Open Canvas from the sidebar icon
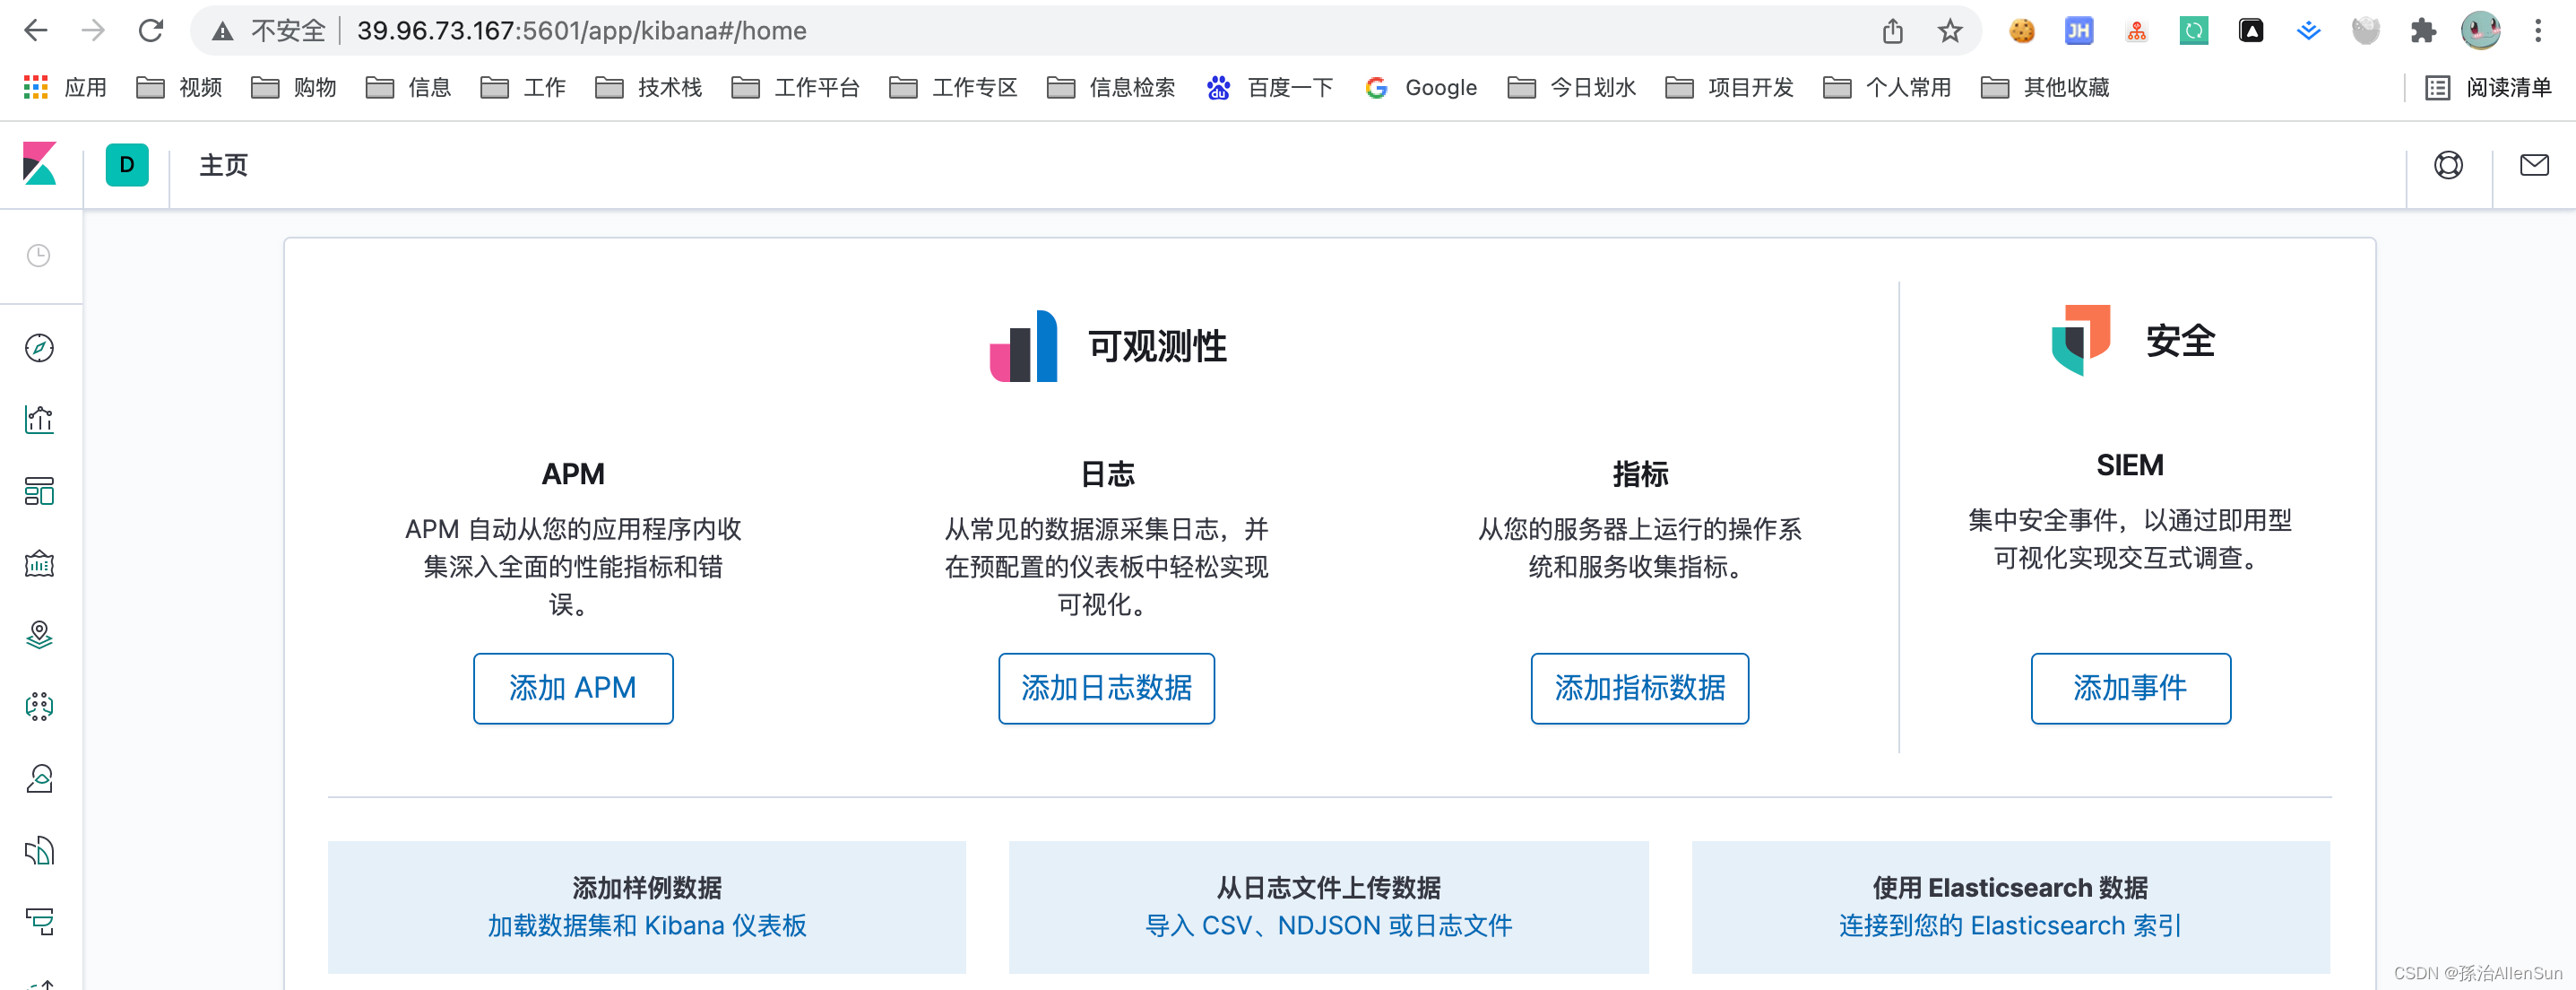The width and height of the screenshot is (2576, 990). [39, 564]
